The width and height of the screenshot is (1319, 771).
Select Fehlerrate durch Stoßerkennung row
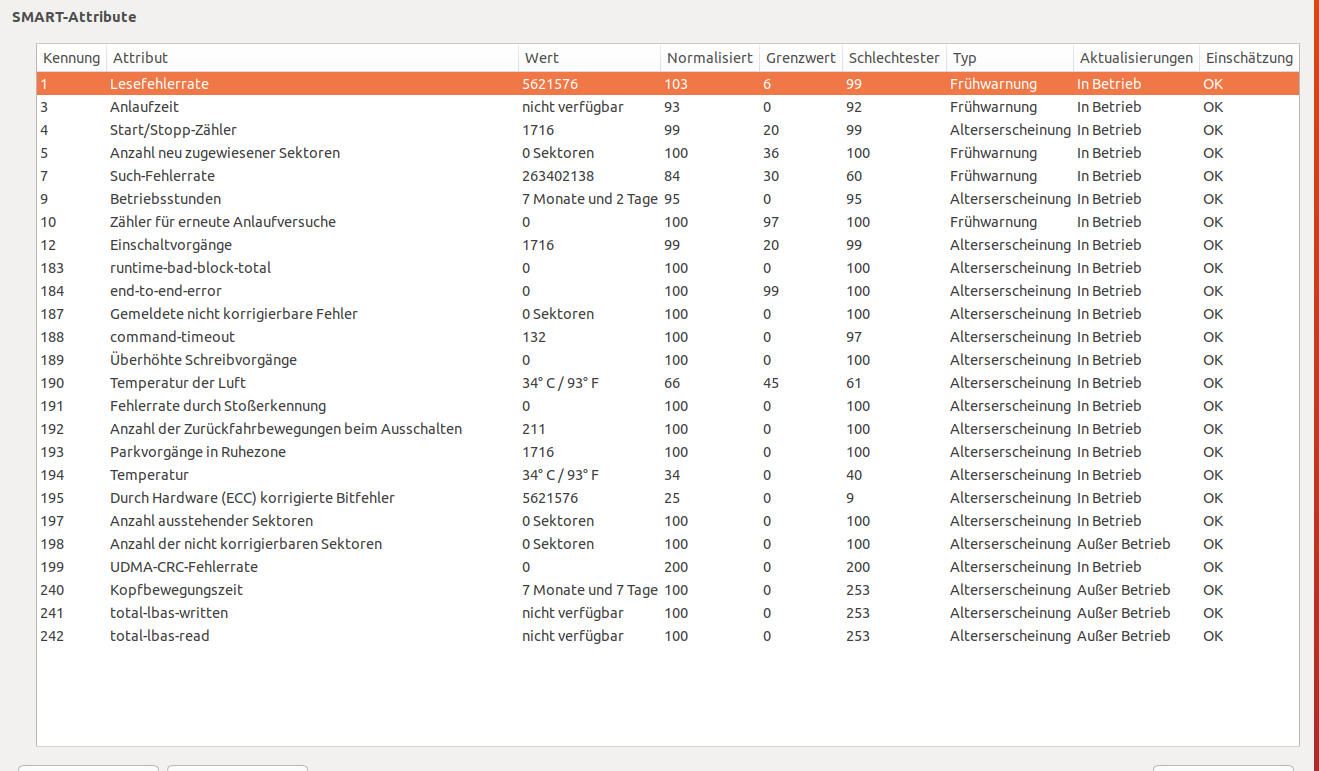(x=668, y=406)
